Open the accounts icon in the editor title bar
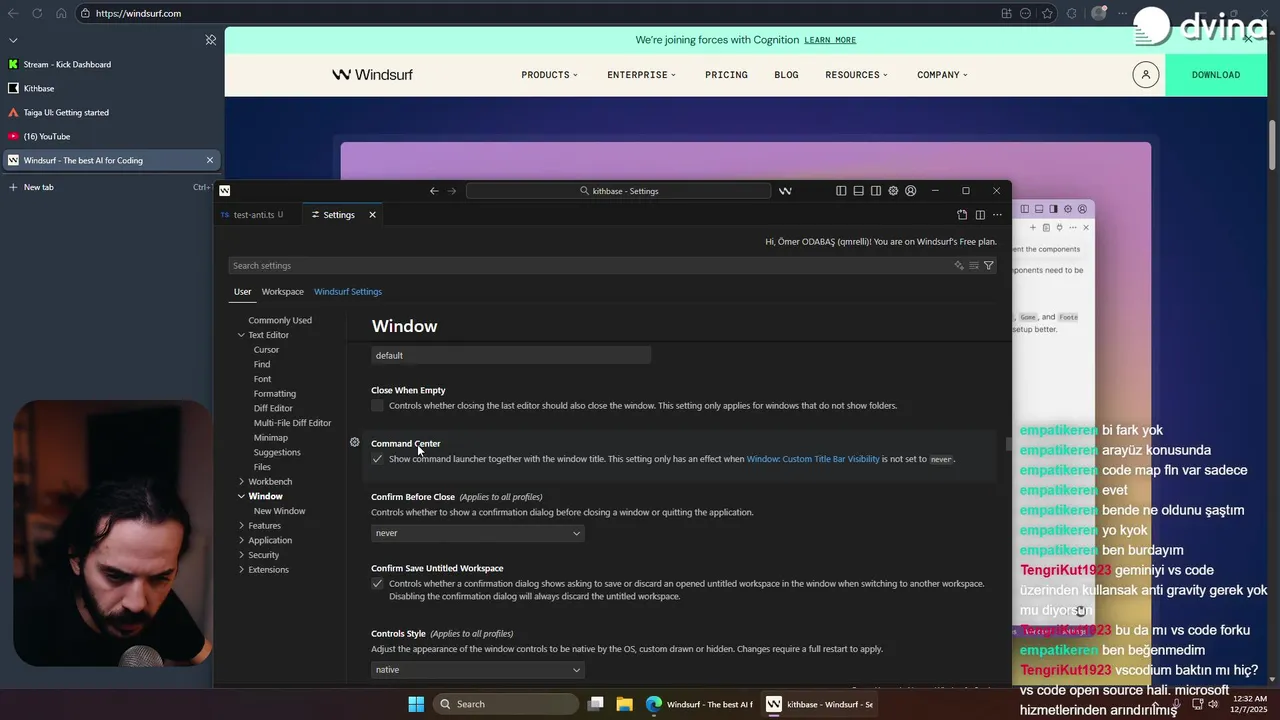The height and width of the screenshot is (720, 1280). [x=910, y=191]
